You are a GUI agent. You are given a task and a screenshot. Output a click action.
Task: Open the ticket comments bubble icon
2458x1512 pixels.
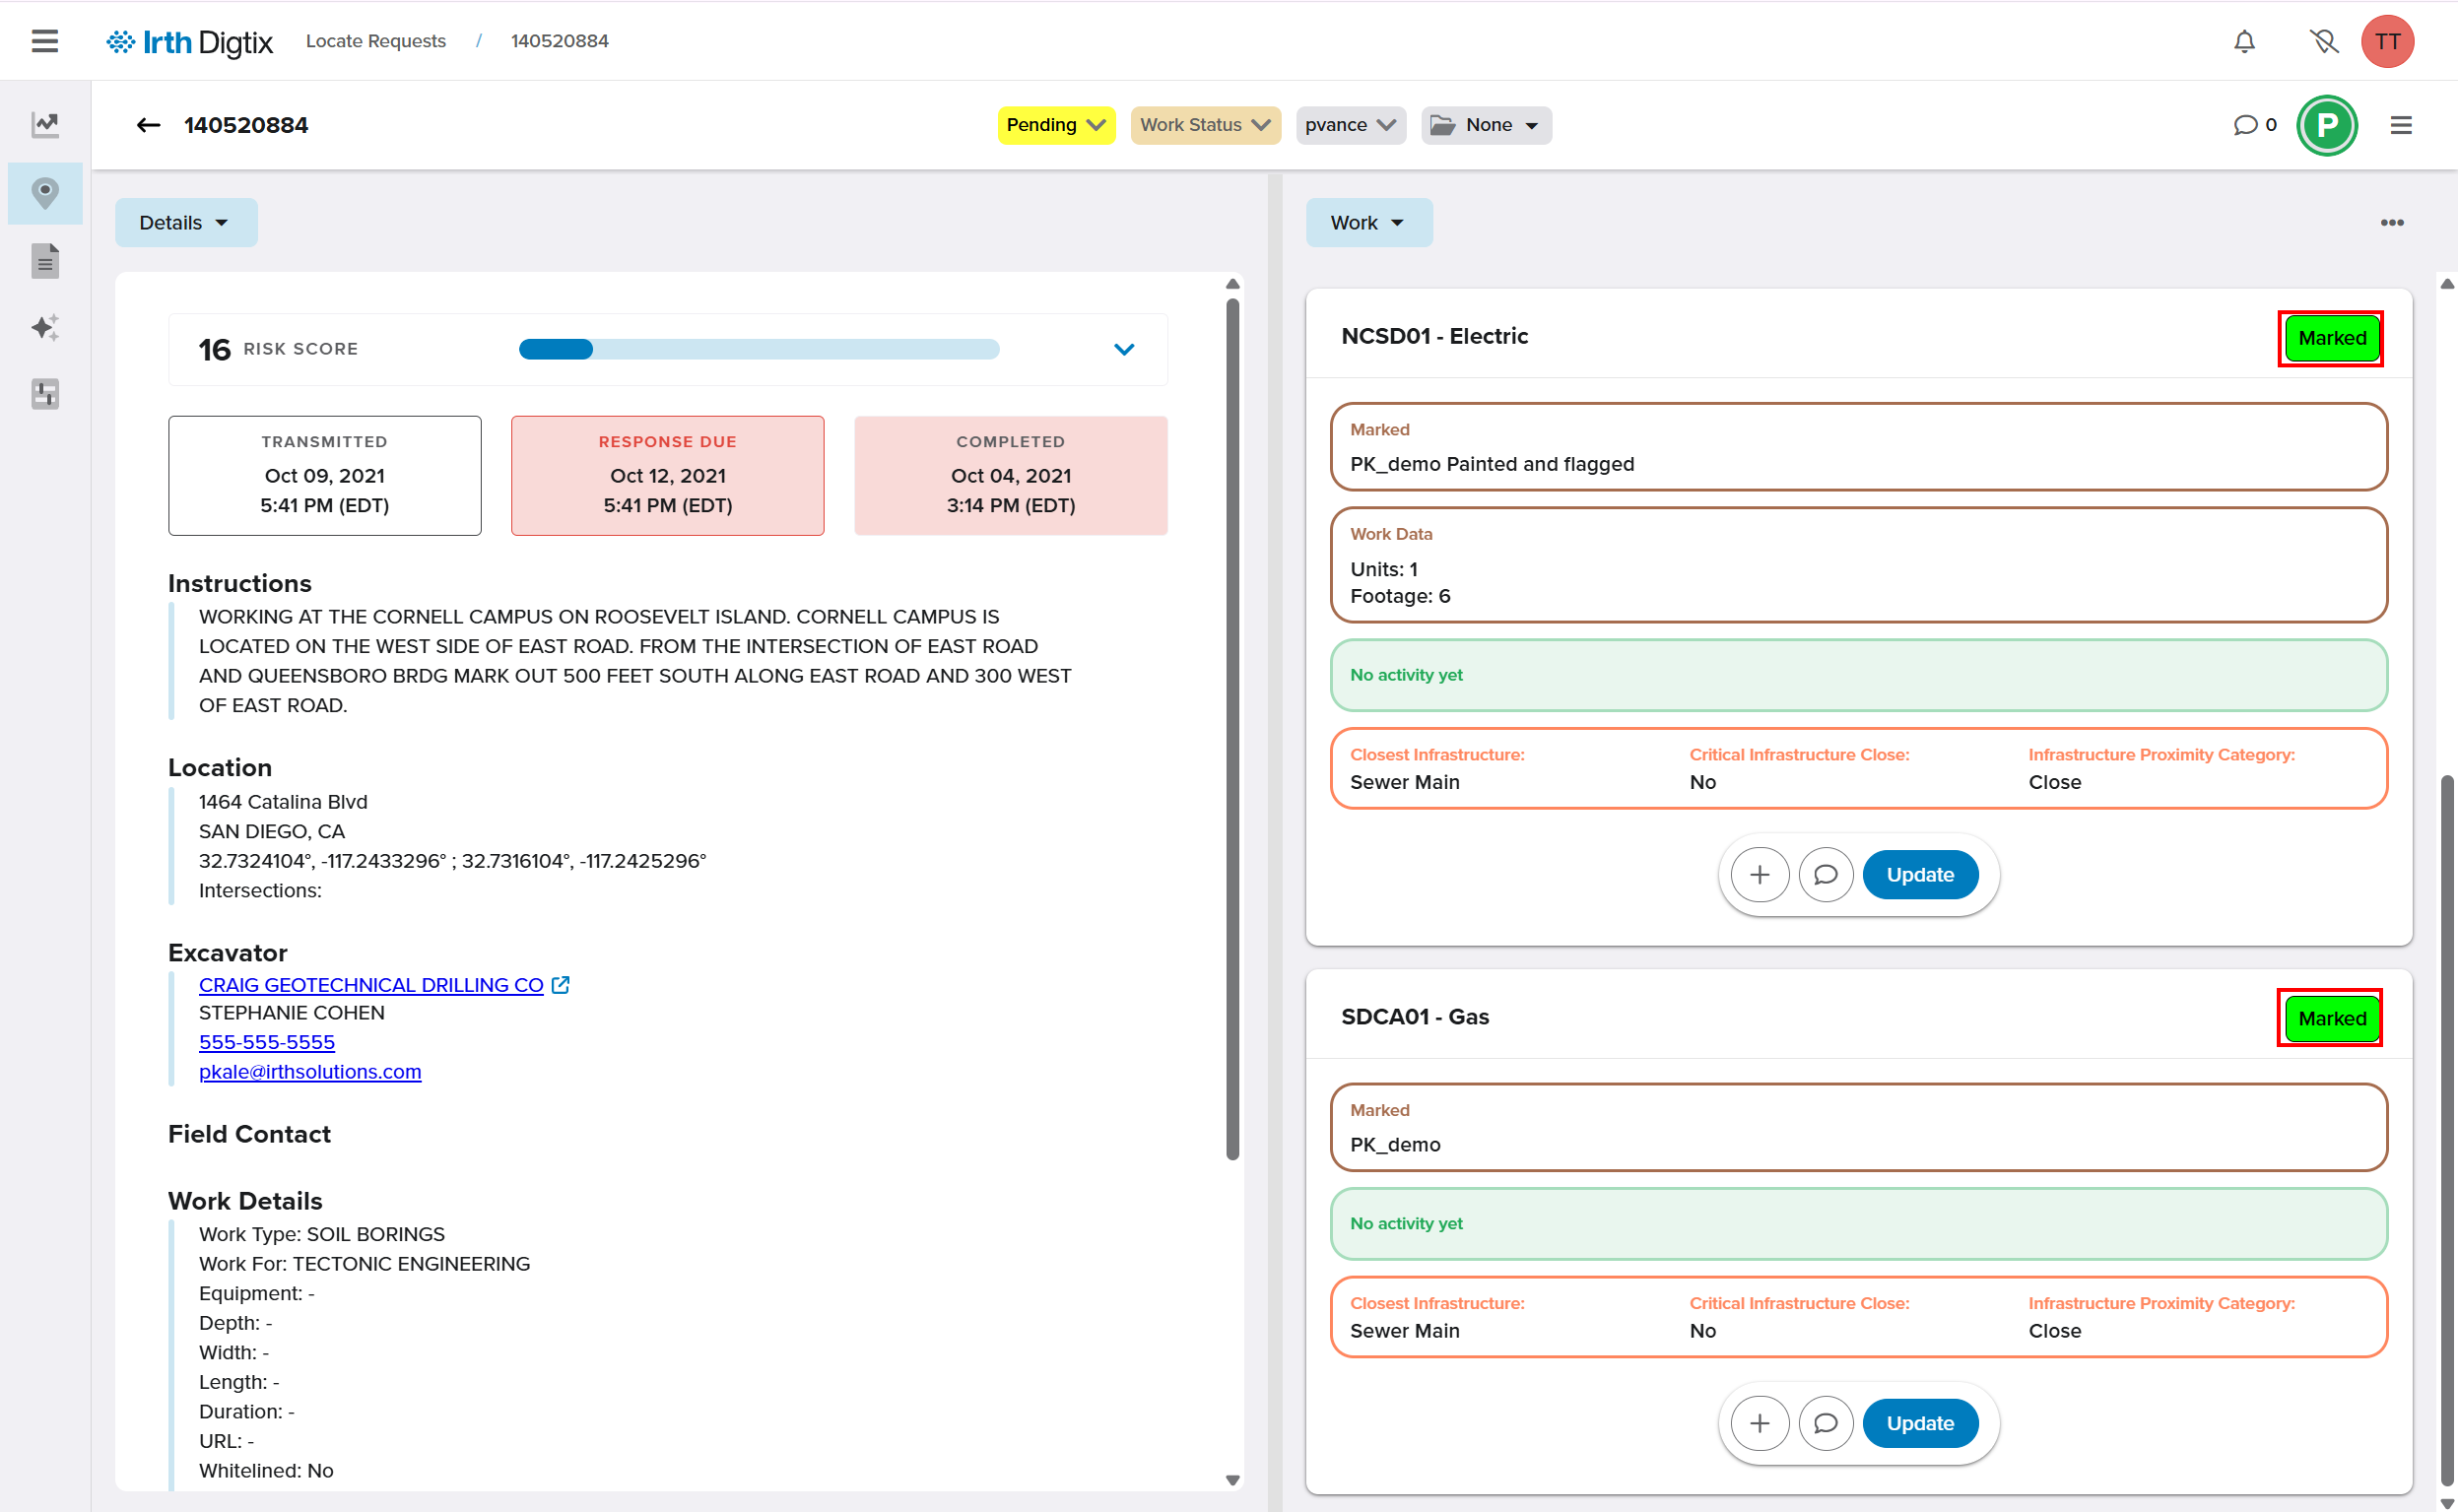(x=2245, y=125)
